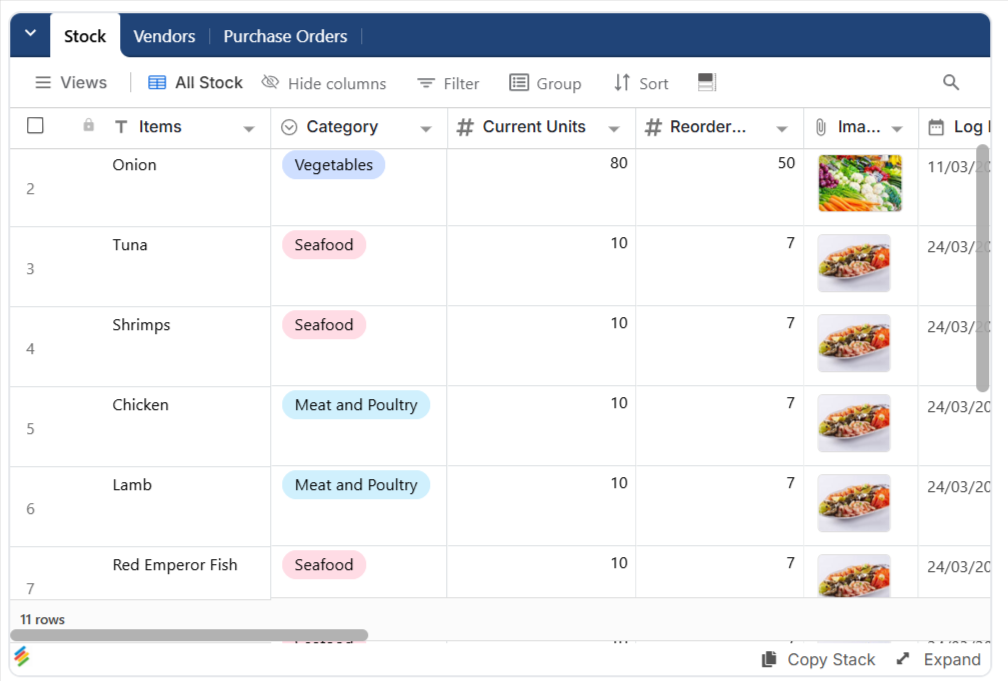Click Chicken's Meat and Poultry tag

pyautogui.click(x=356, y=404)
